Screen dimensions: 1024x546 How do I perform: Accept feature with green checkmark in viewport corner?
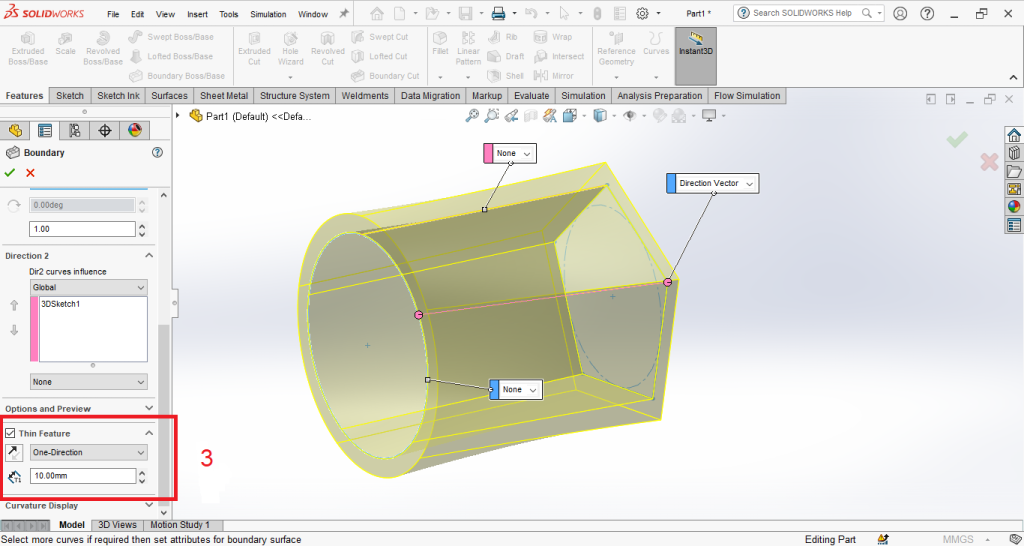pos(957,140)
